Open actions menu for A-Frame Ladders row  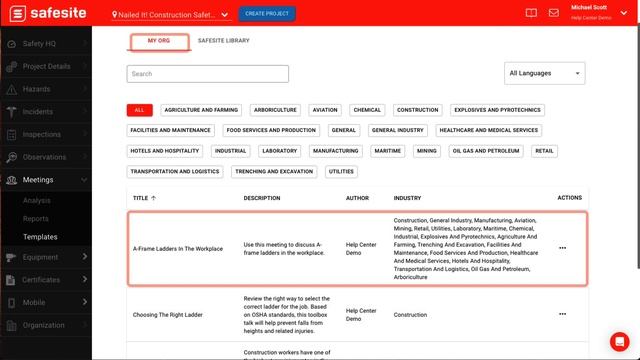[x=562, y=248]
